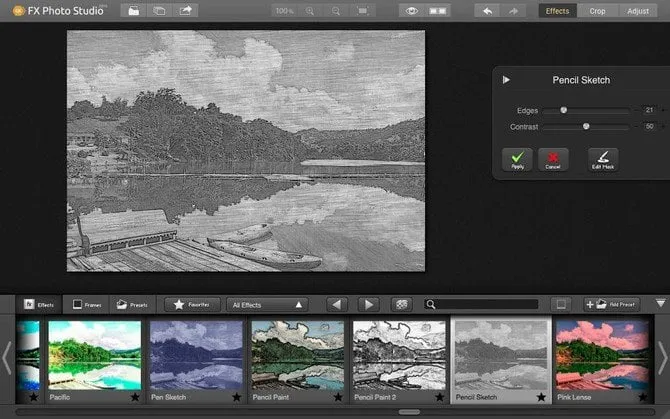Collapse effects browser with bottom-right triangle
The height and width of the screenshot is (419, 670).
660,303
